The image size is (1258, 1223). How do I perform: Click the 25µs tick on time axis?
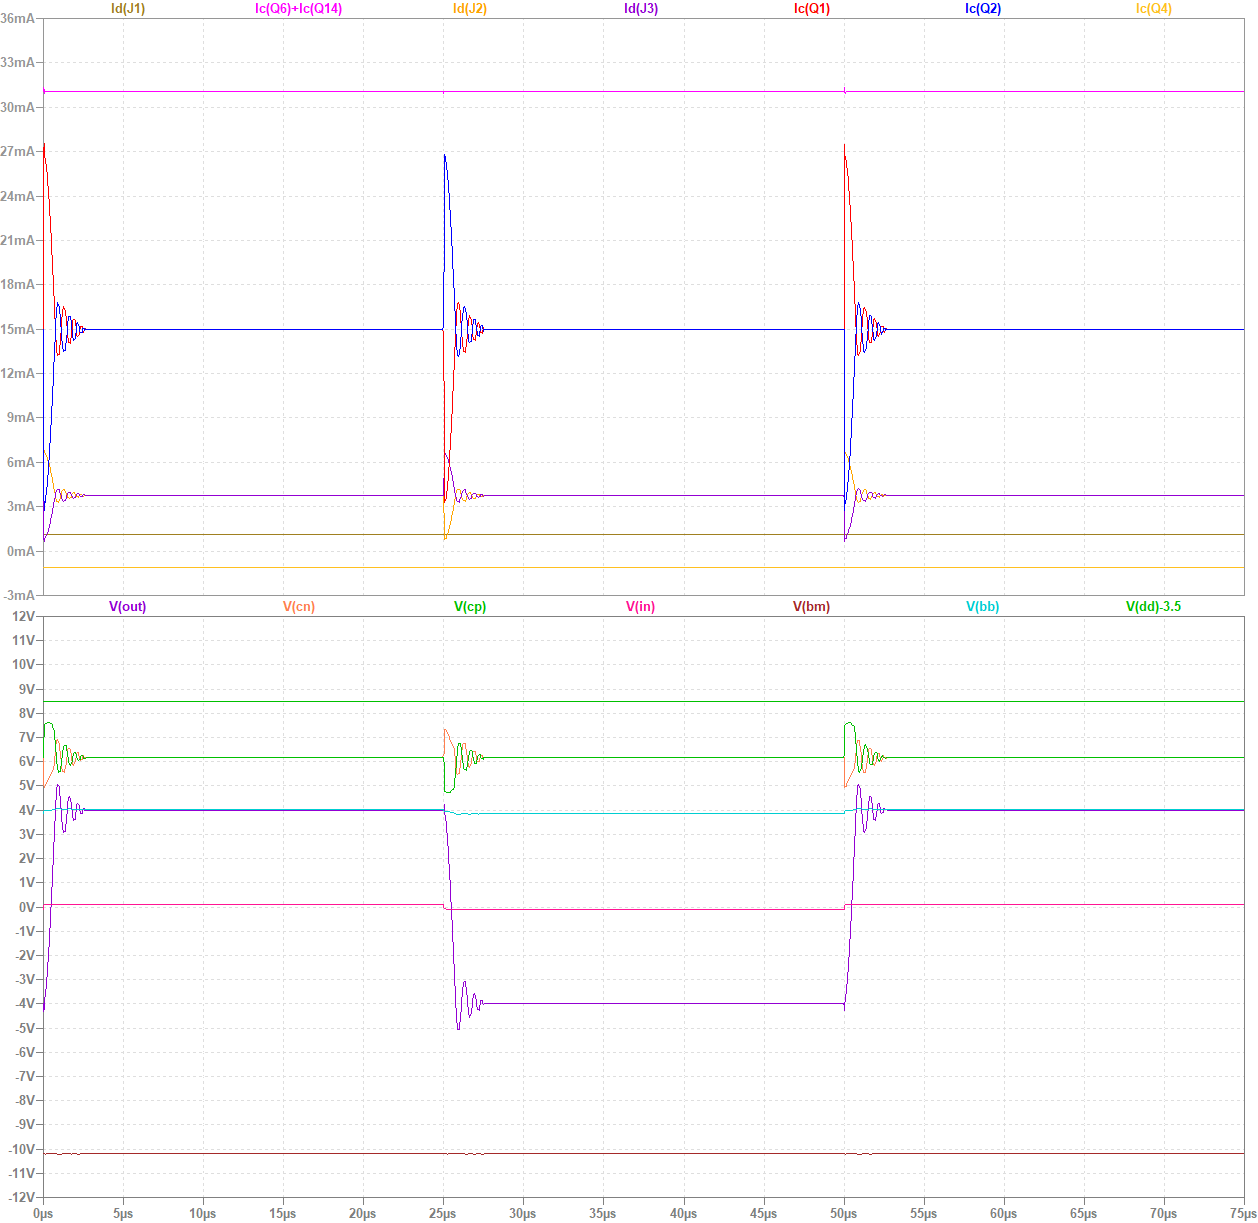443,1213
